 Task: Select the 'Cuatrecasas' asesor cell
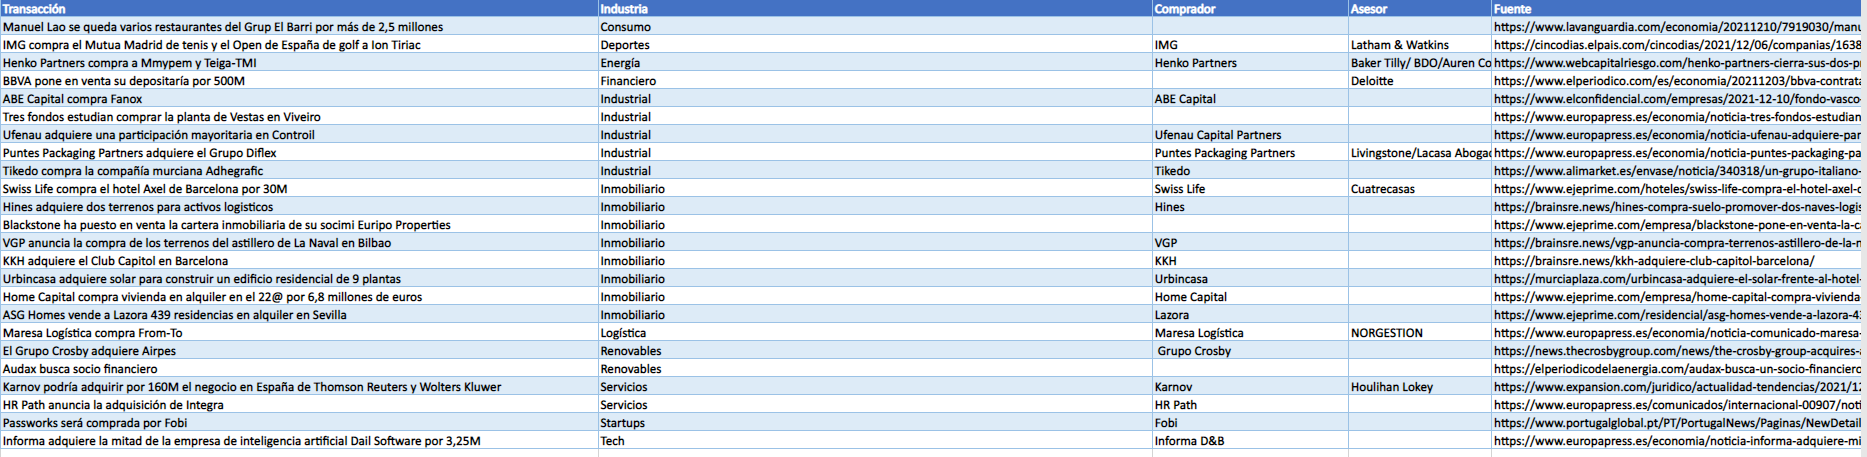[1419, 189]
